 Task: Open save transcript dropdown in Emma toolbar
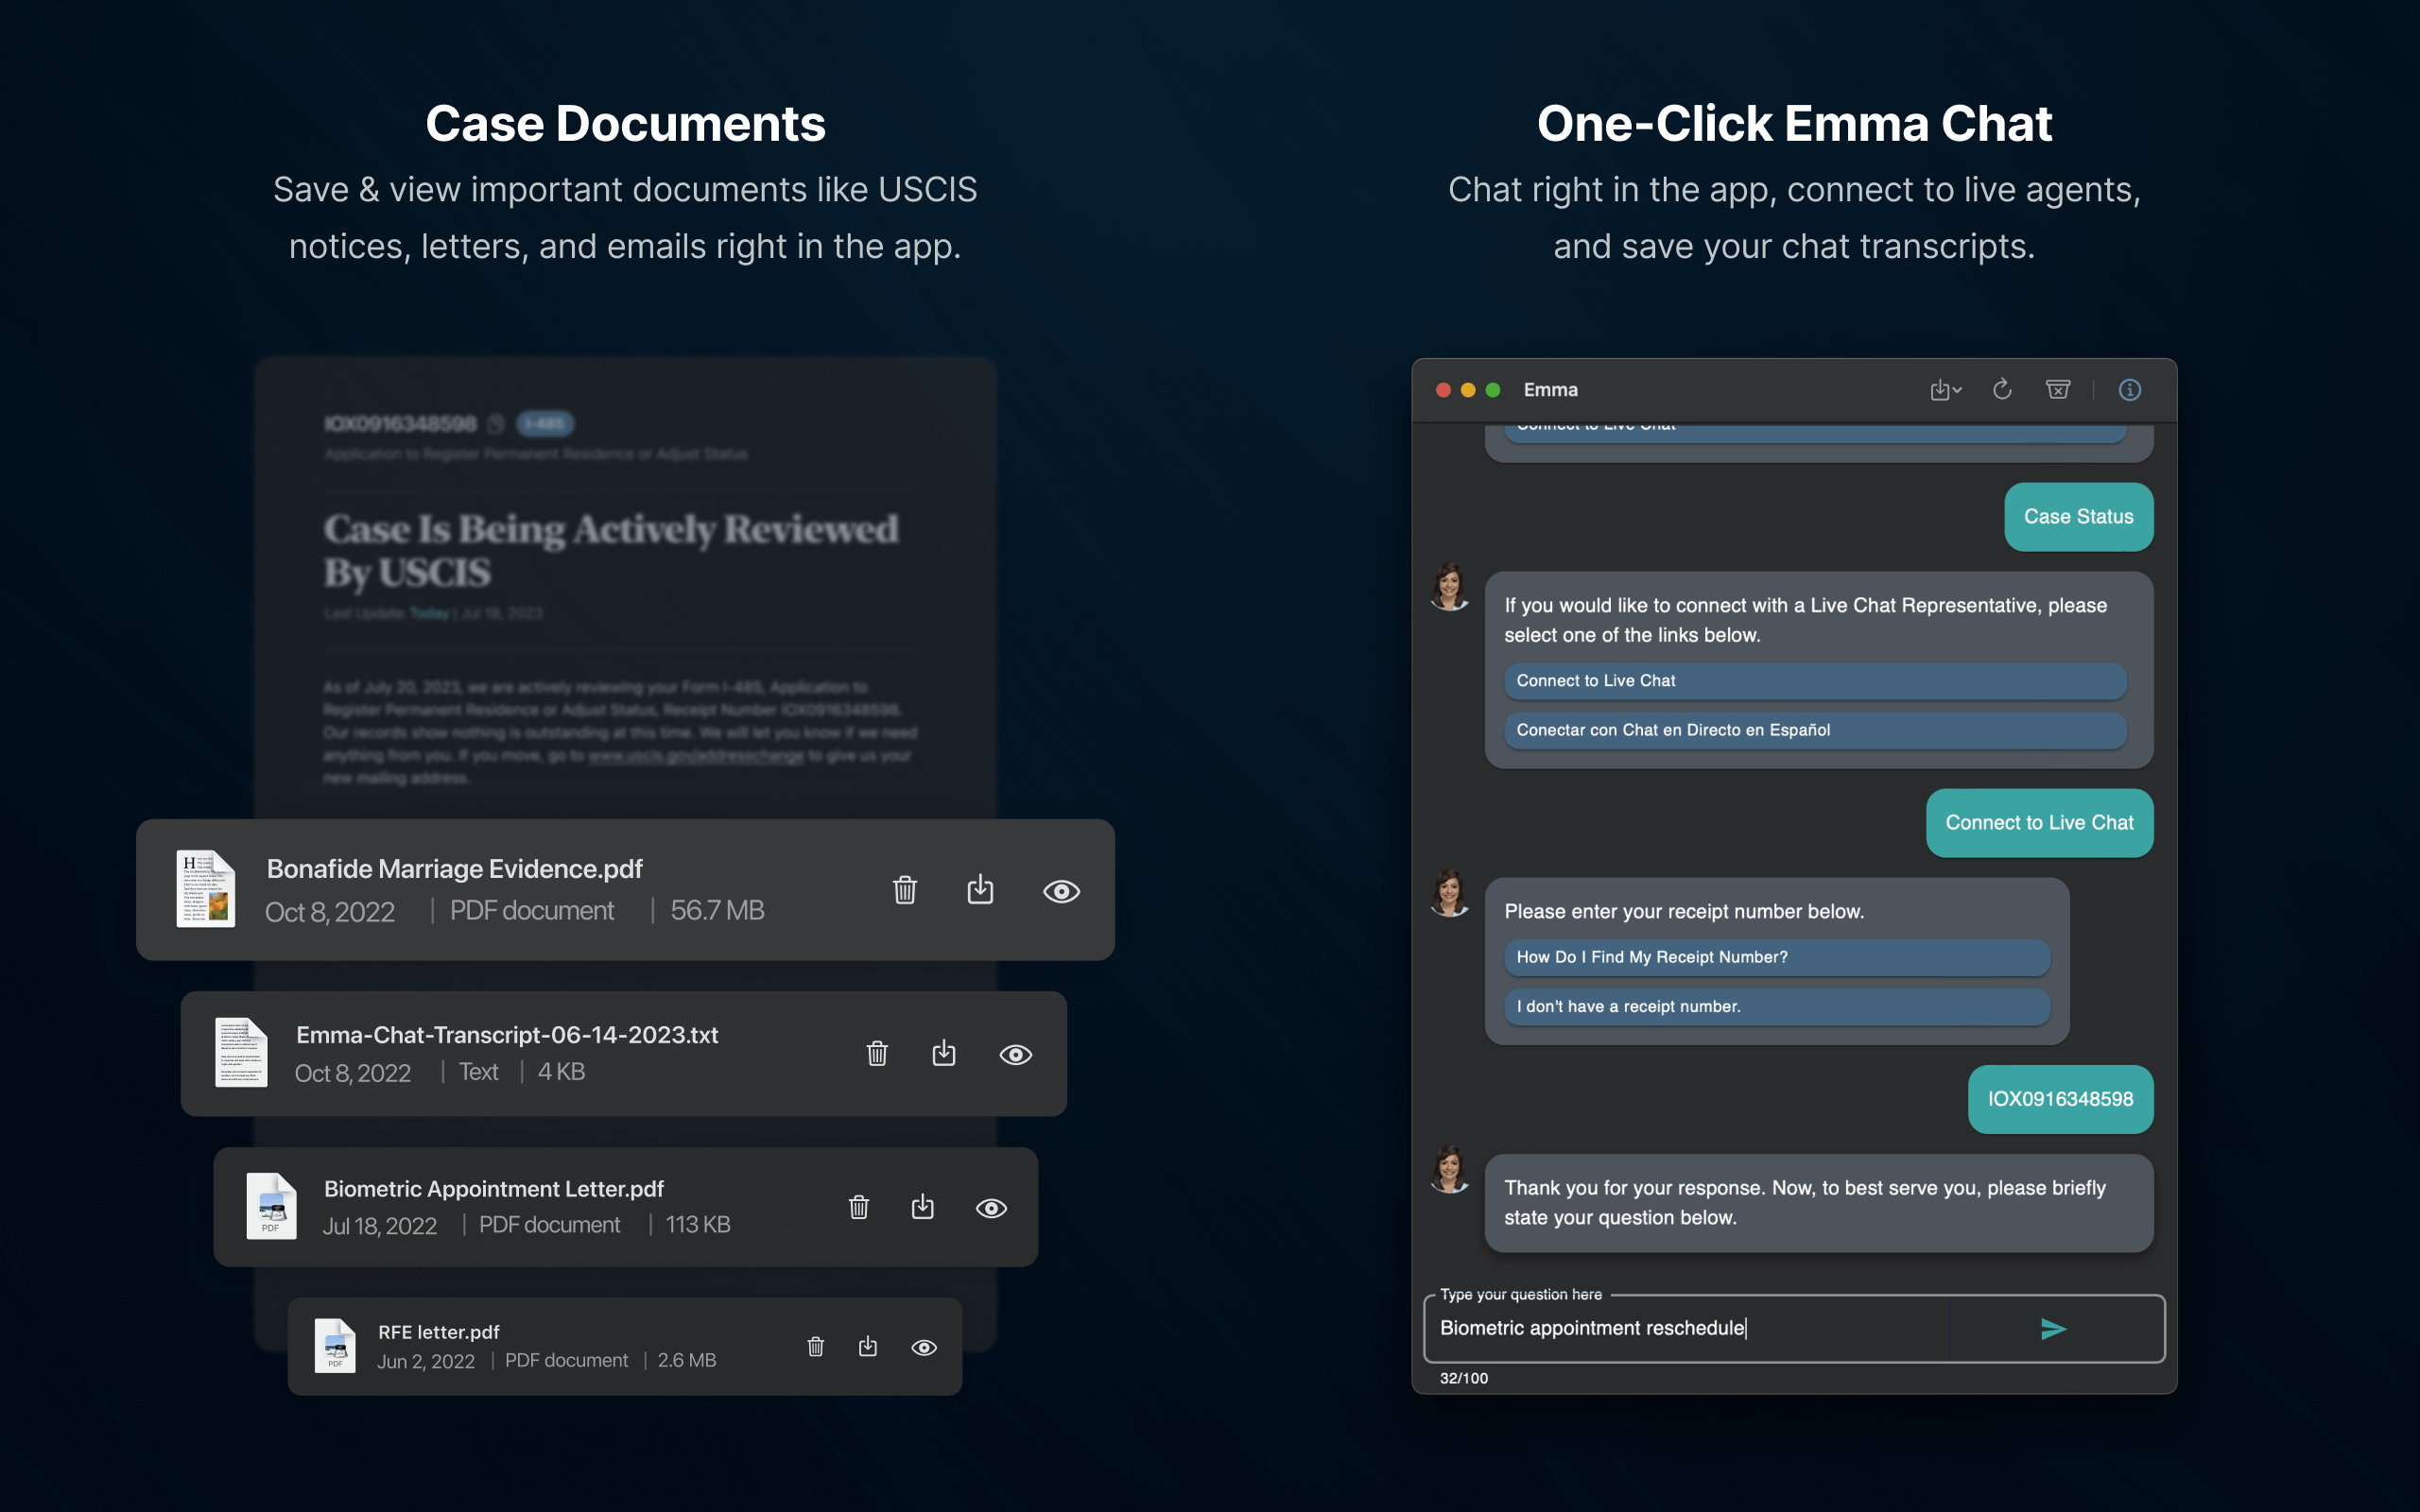[1945, 390]
